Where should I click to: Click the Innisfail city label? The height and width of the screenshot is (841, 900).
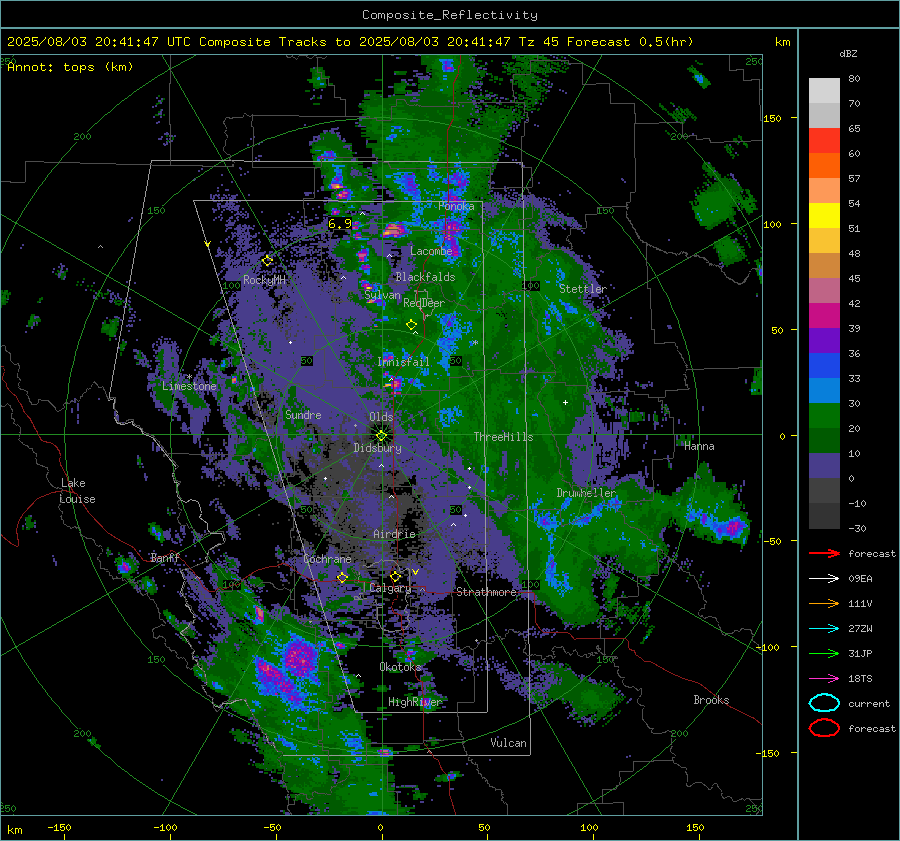click(x=403, y=362)
